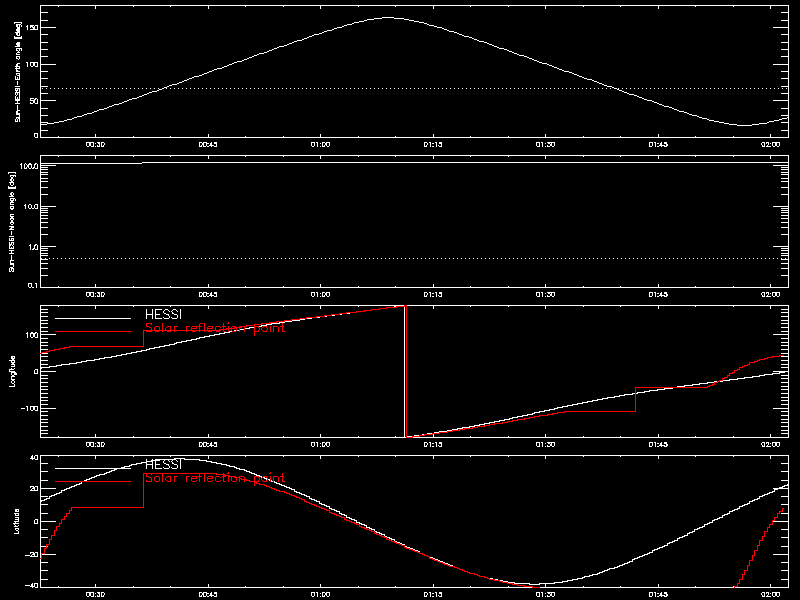Select red Solar reflection point label in Latitude plot
The width and height of the screenshot is (800, 600).
(215, 478)
